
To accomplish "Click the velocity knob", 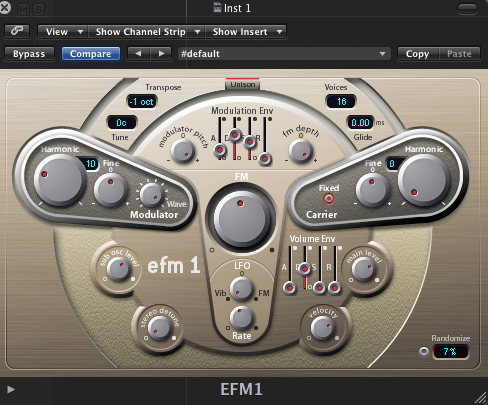I will click(x=323, y=328).
